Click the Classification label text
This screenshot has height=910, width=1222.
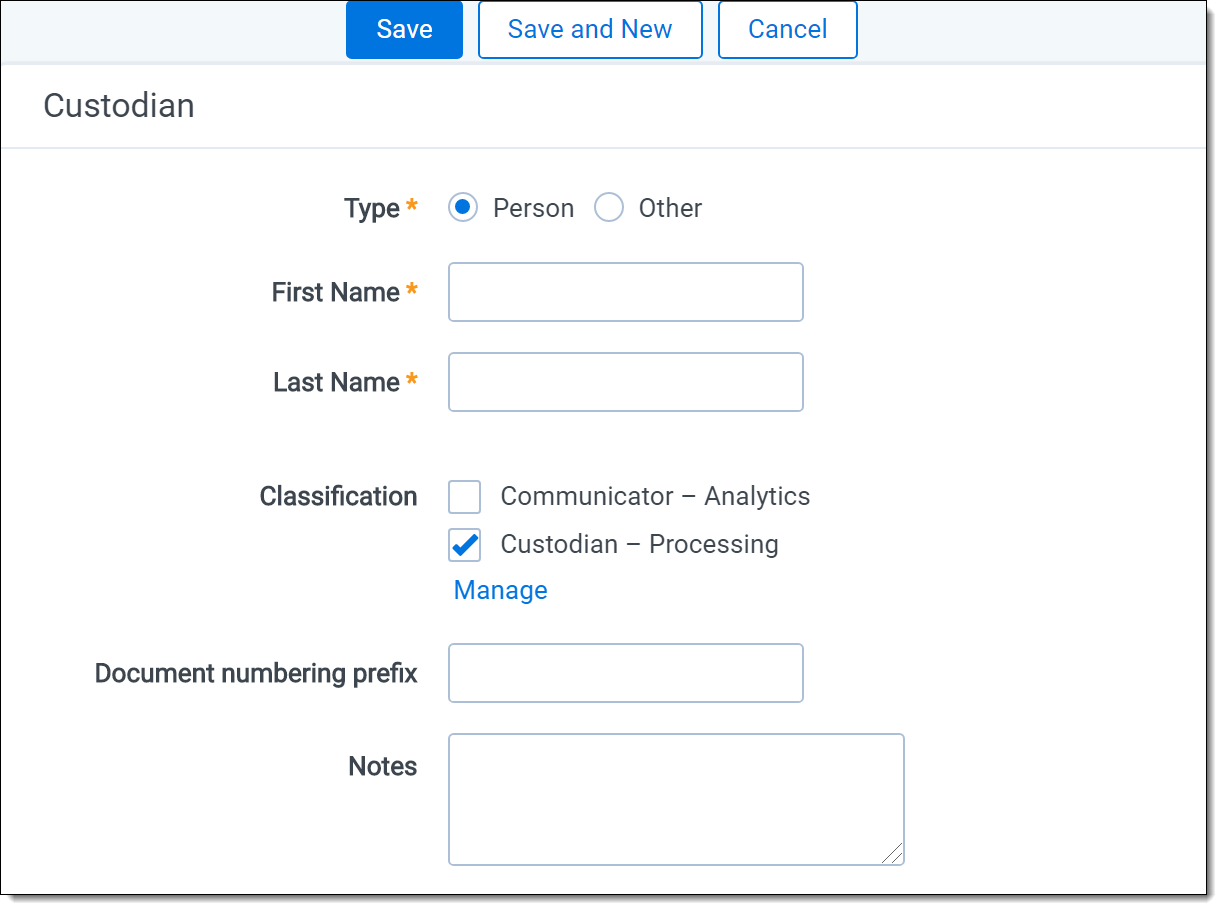coord(338,497)
